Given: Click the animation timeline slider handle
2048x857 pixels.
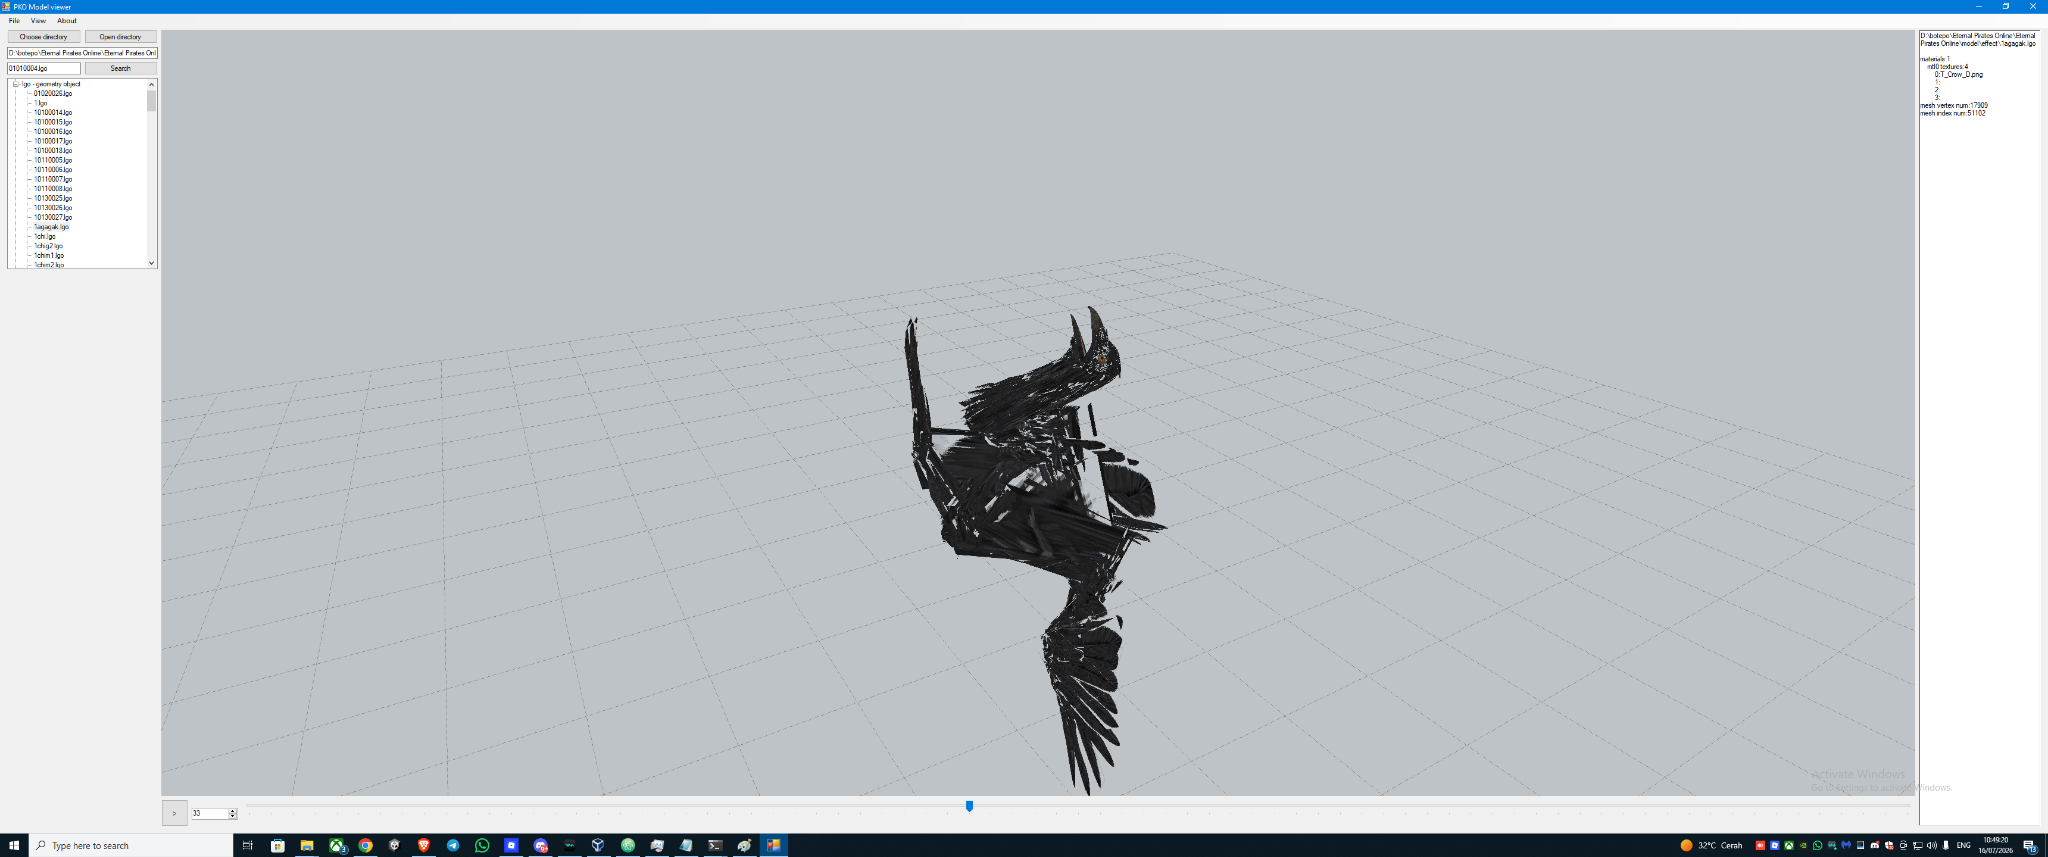Looking at the screenshot, I should (969, 806).
